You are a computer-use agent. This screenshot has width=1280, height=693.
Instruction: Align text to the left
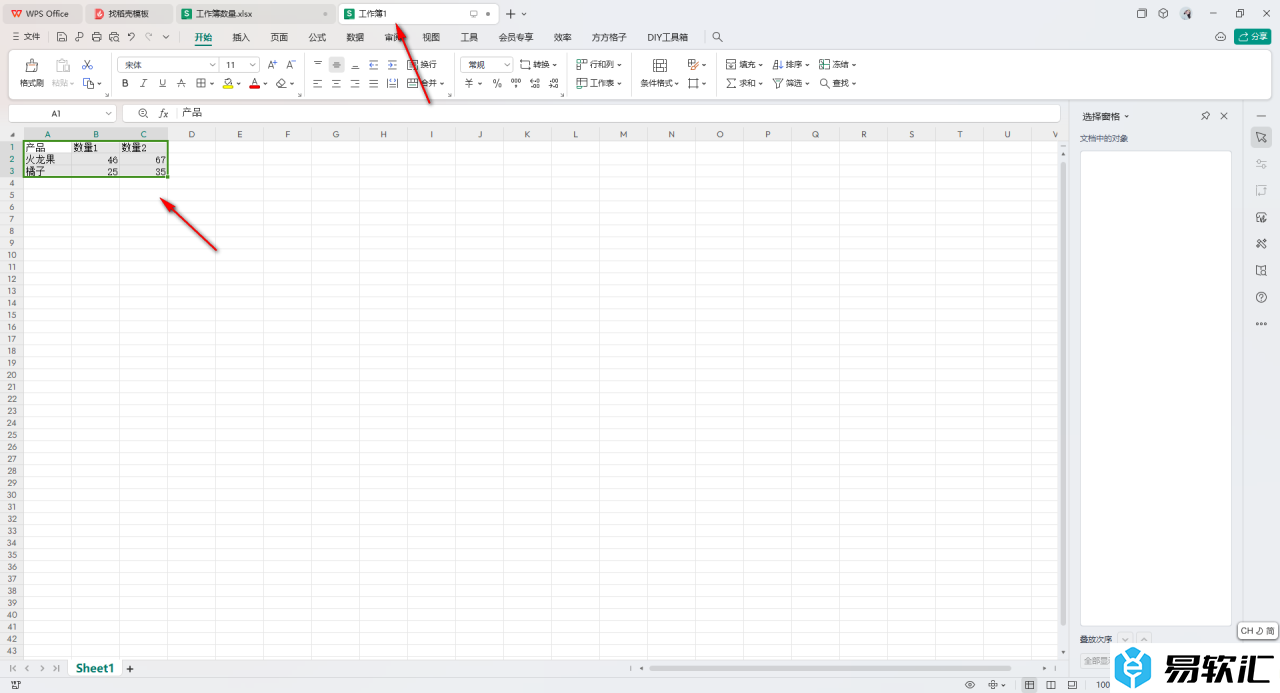click(318, 83)
